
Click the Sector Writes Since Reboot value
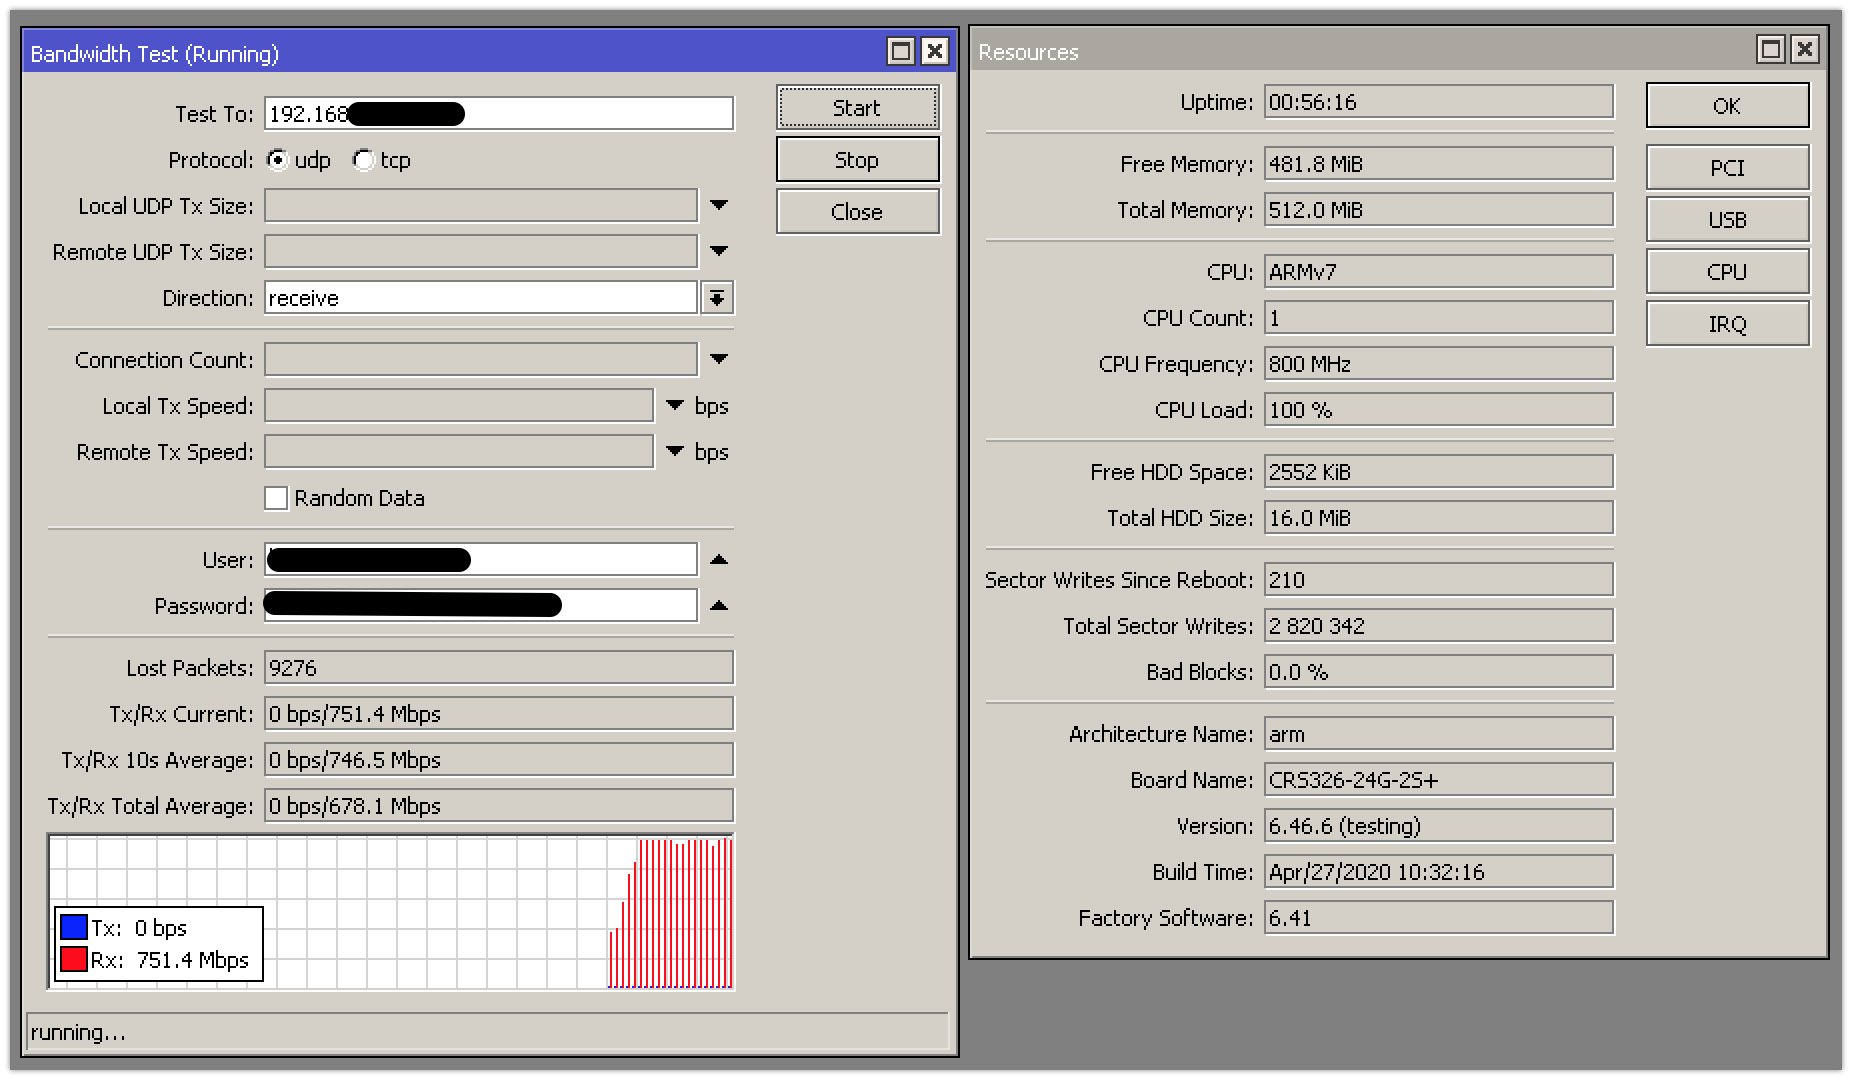pyautogui.click(x=1439, y=580)
